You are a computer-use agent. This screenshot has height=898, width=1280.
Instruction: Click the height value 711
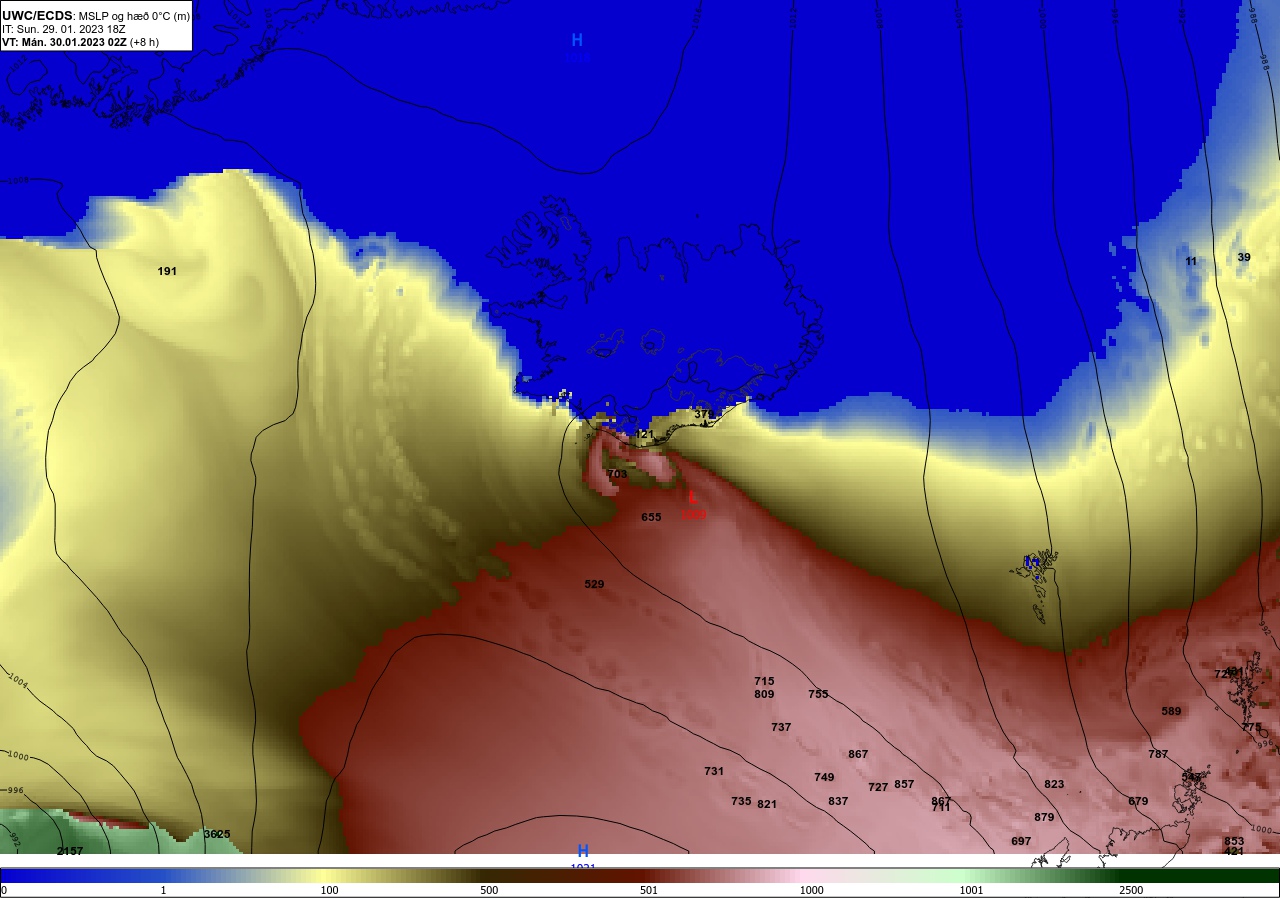(x=941, y=807)
